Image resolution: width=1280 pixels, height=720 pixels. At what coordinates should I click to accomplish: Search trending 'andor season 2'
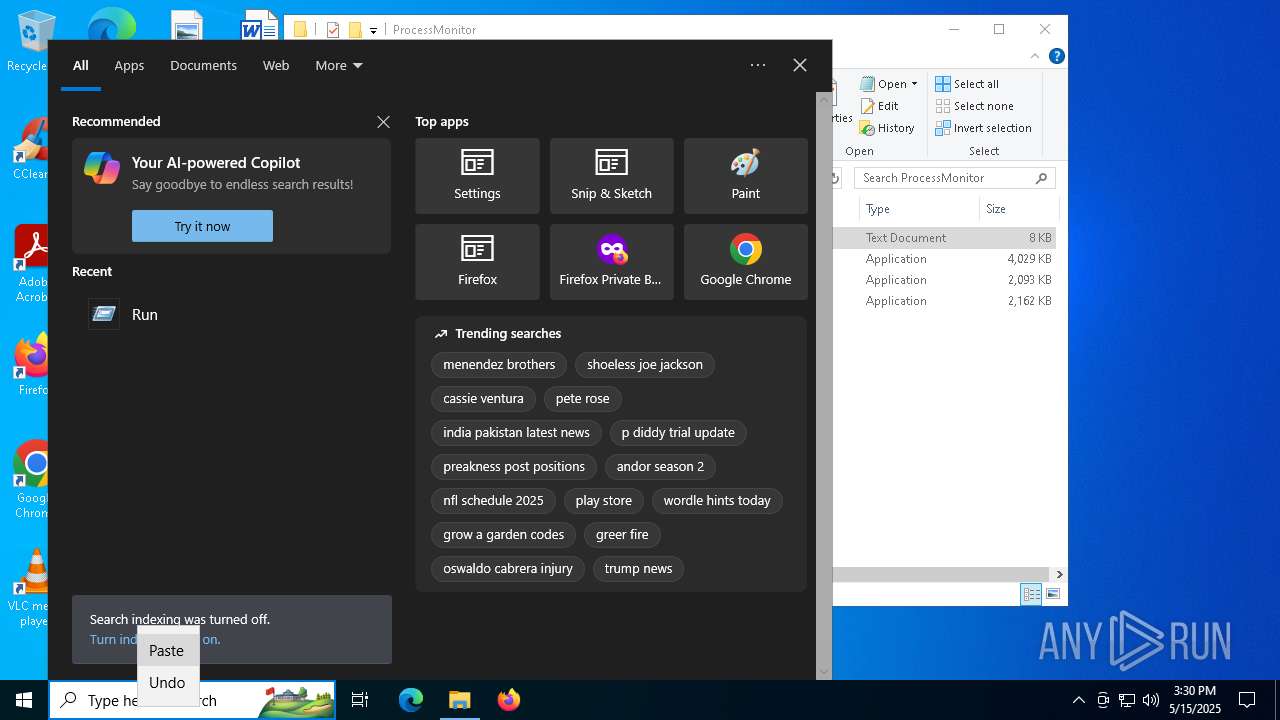pyautogui.click(x=660, y=466)
